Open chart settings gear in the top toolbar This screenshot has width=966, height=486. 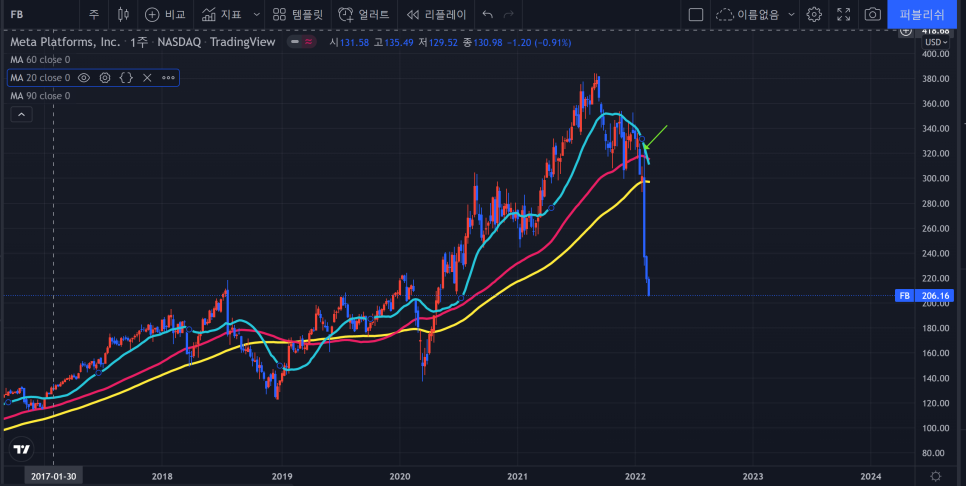(814, 14)
